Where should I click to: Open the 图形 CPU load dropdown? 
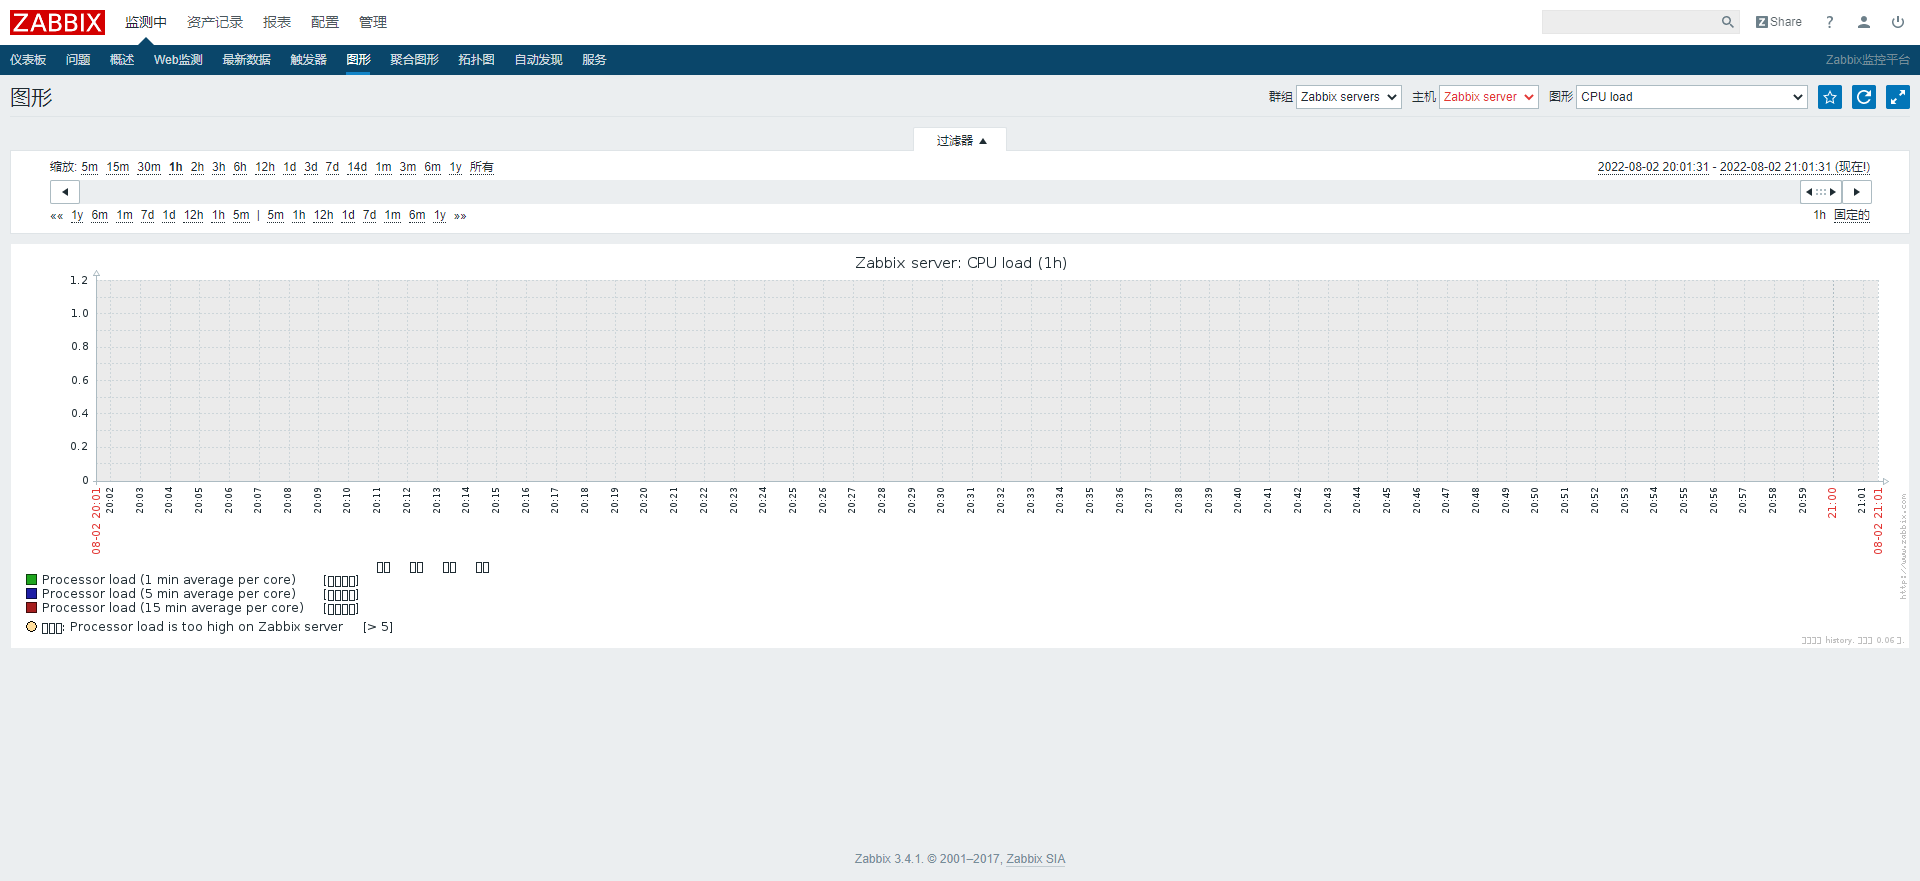point(1691,97)
